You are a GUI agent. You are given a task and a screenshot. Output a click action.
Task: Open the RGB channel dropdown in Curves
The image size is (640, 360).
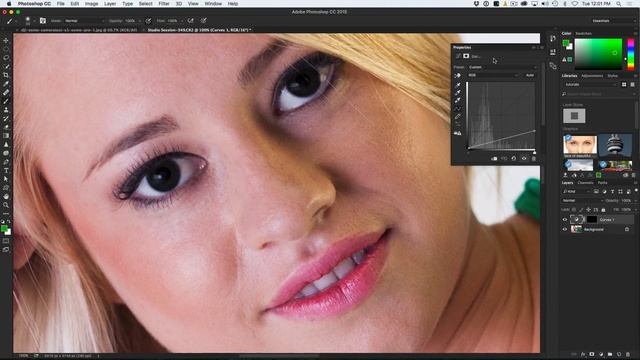[x=493, y=75]
